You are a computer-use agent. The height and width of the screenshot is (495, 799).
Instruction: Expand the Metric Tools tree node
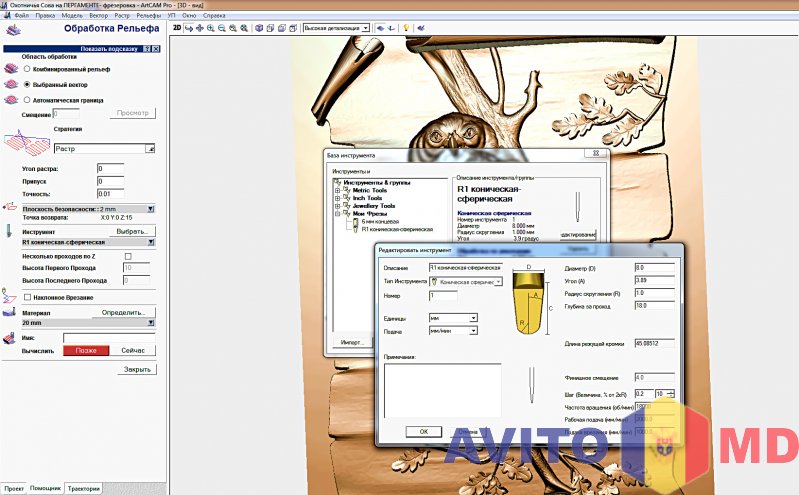click(x=337, y=190)
